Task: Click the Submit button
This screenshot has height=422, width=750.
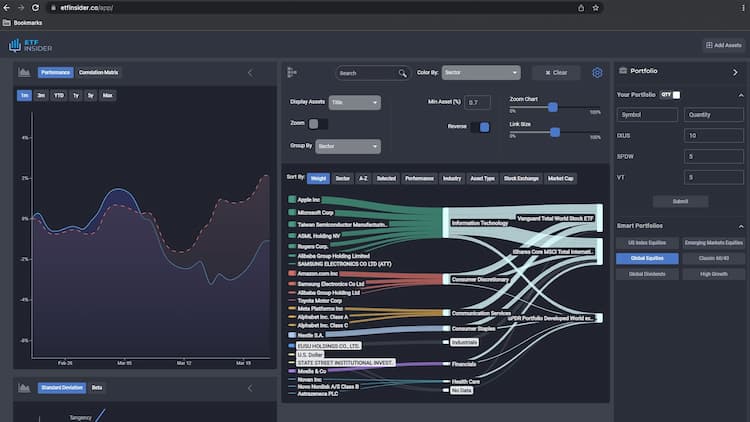Action: click(680, 201)
